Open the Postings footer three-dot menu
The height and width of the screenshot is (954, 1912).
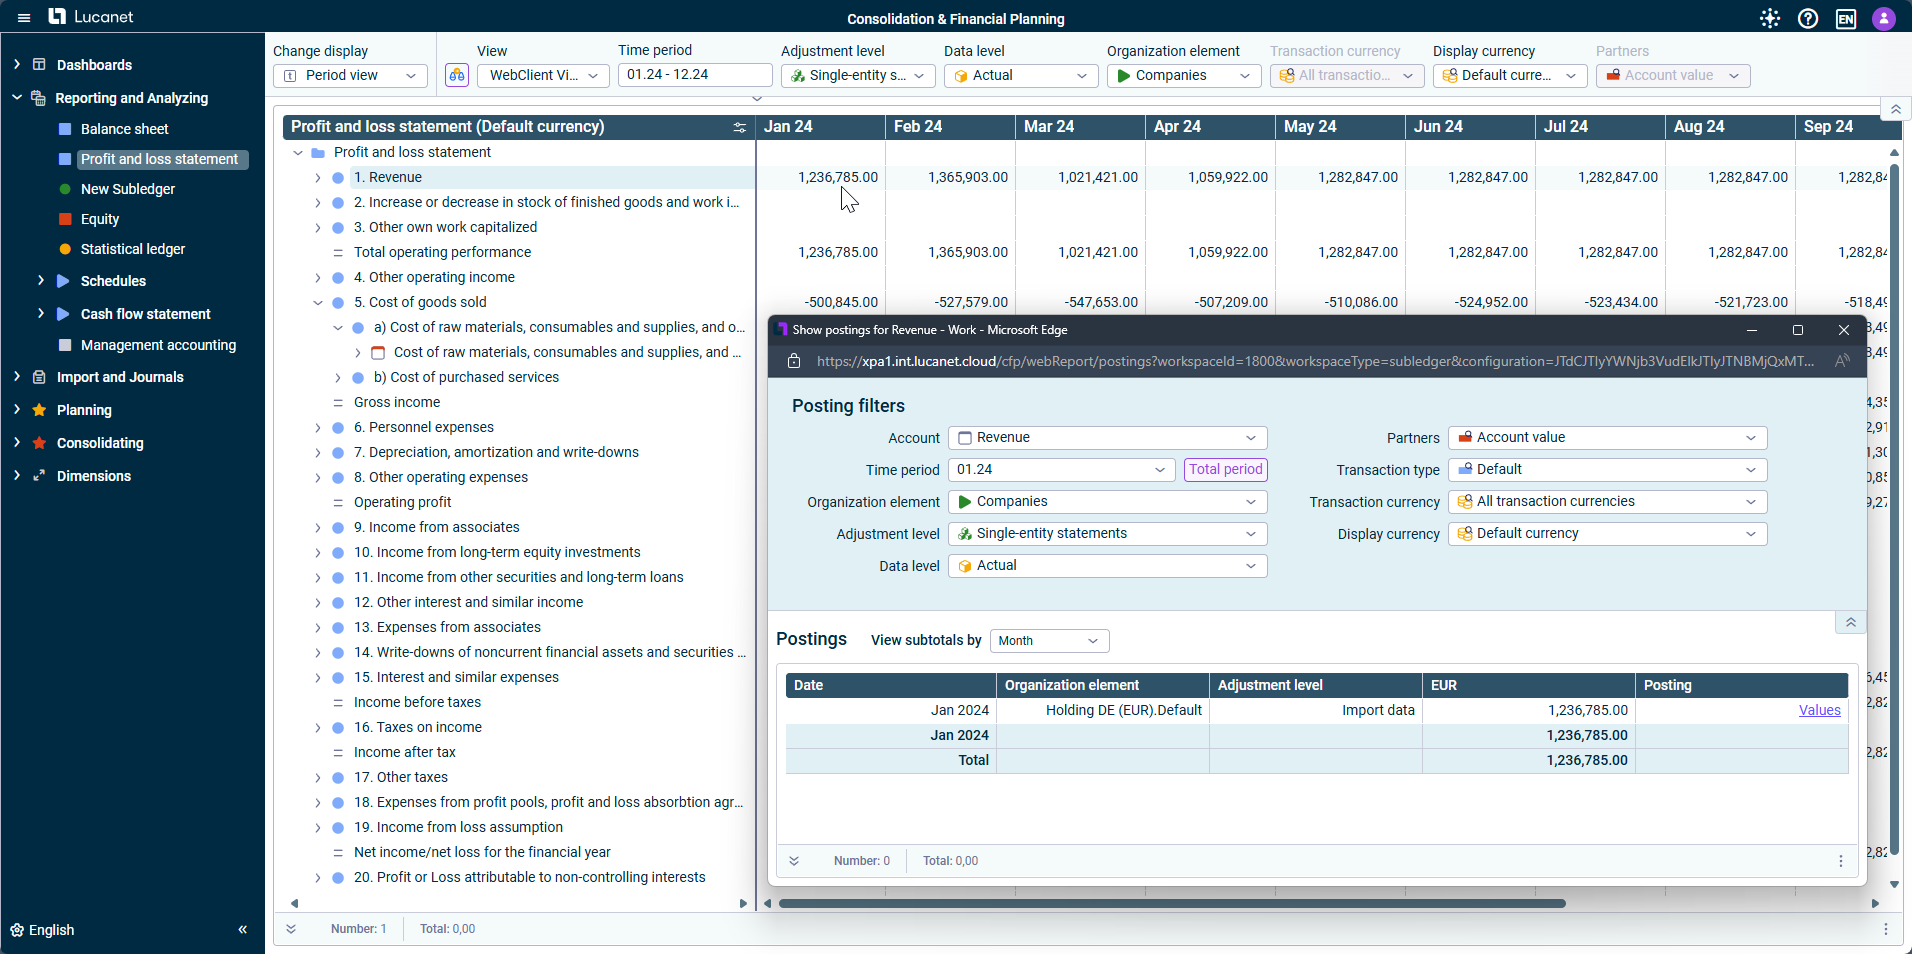pyautogui.click(x=1841, y=861)
